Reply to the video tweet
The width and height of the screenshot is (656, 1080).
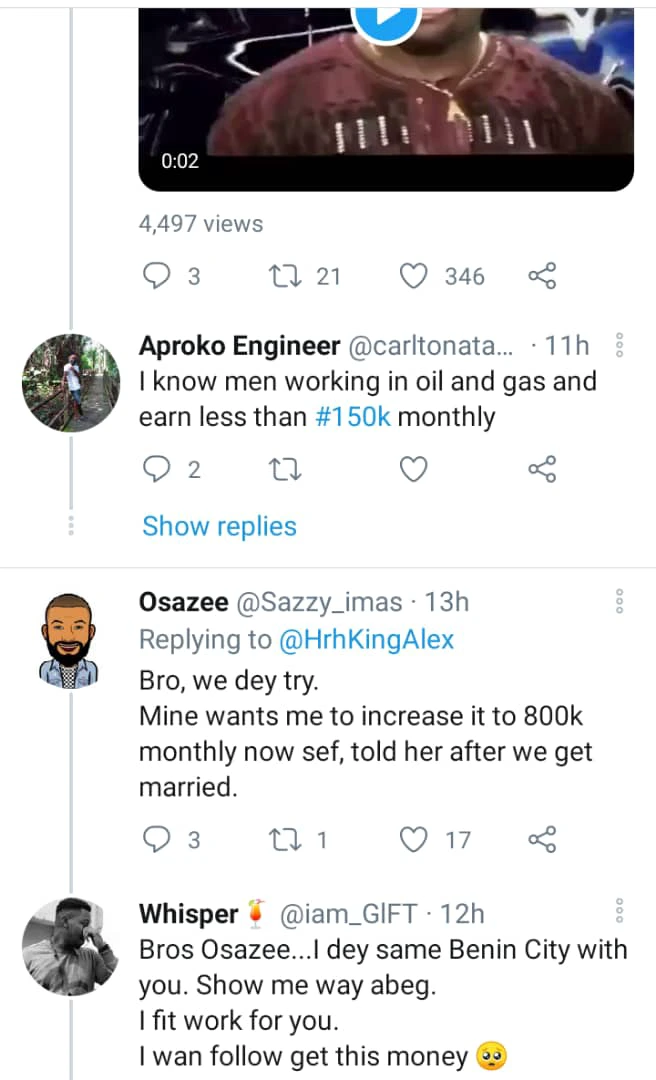158,276
